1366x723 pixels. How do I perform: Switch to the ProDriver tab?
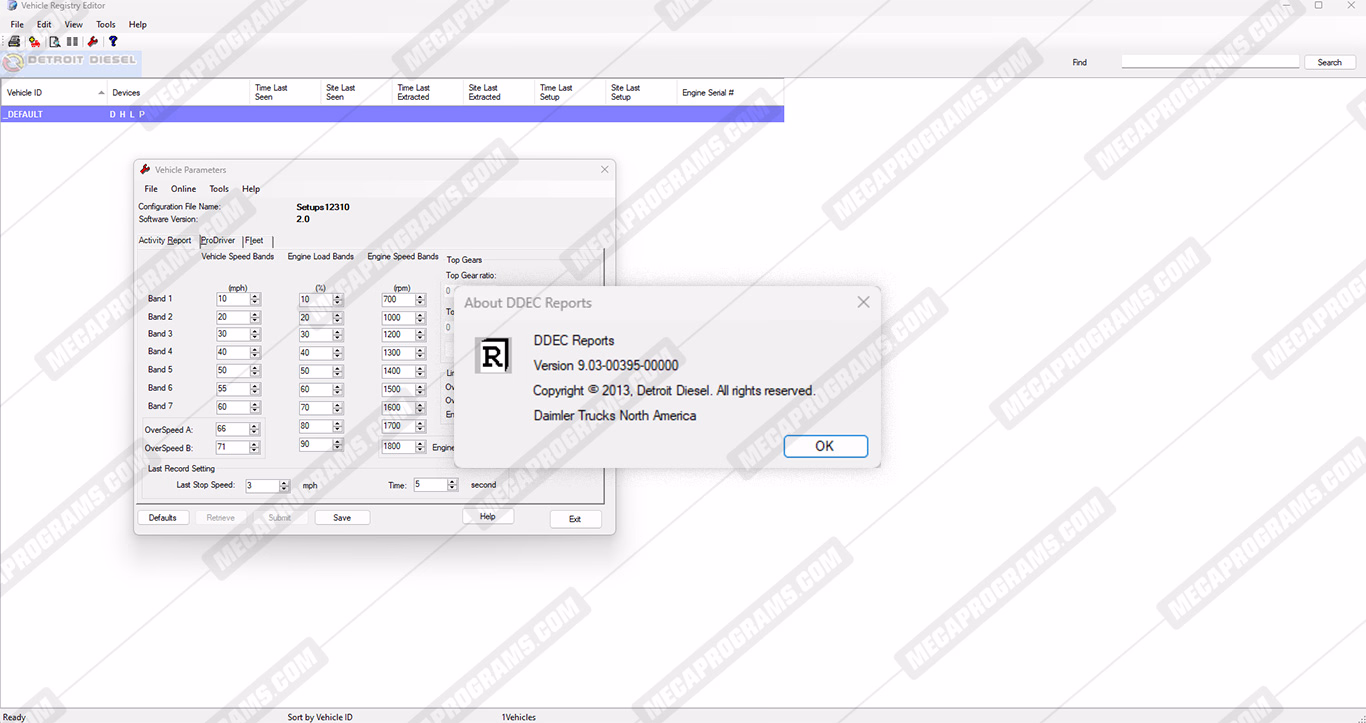click(219, 241)
